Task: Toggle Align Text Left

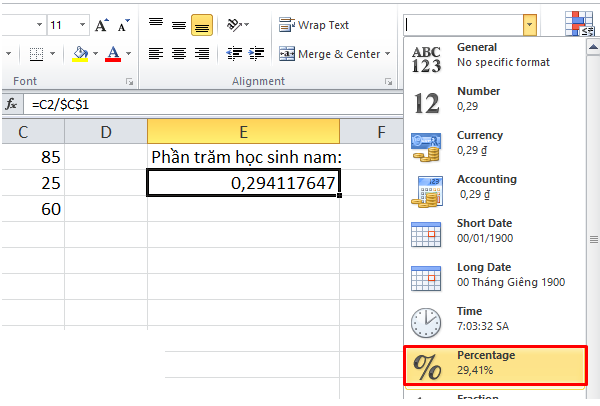Action: [156, 54]
